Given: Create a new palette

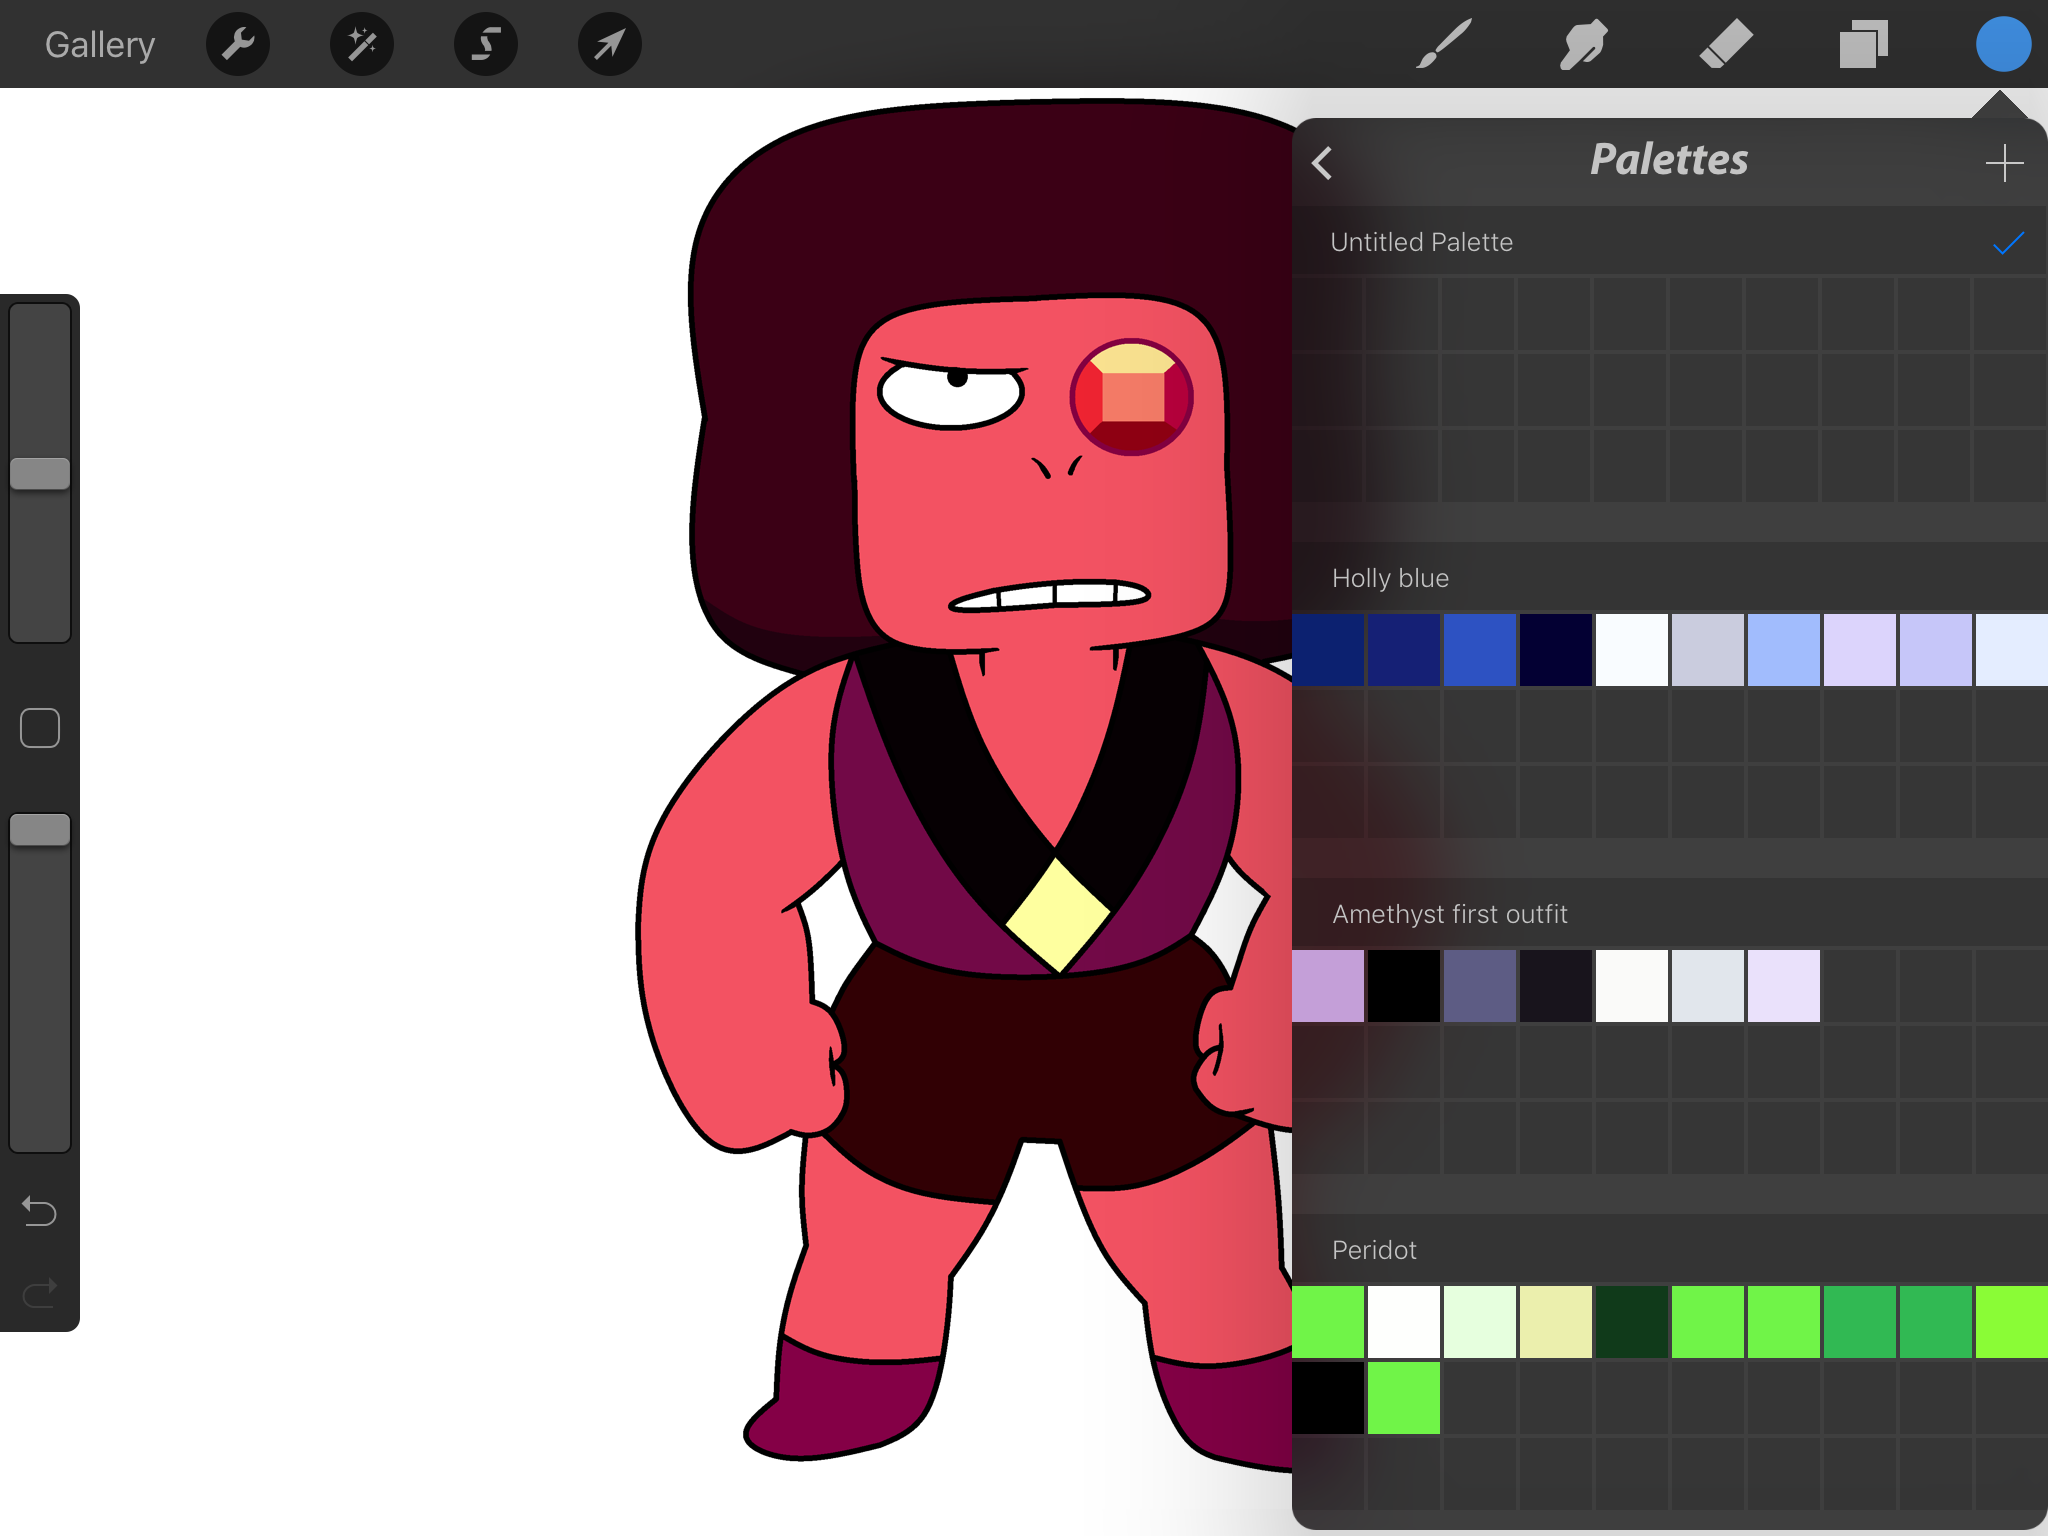Looking at the screenshot, I should click(x=2004, y=162).
